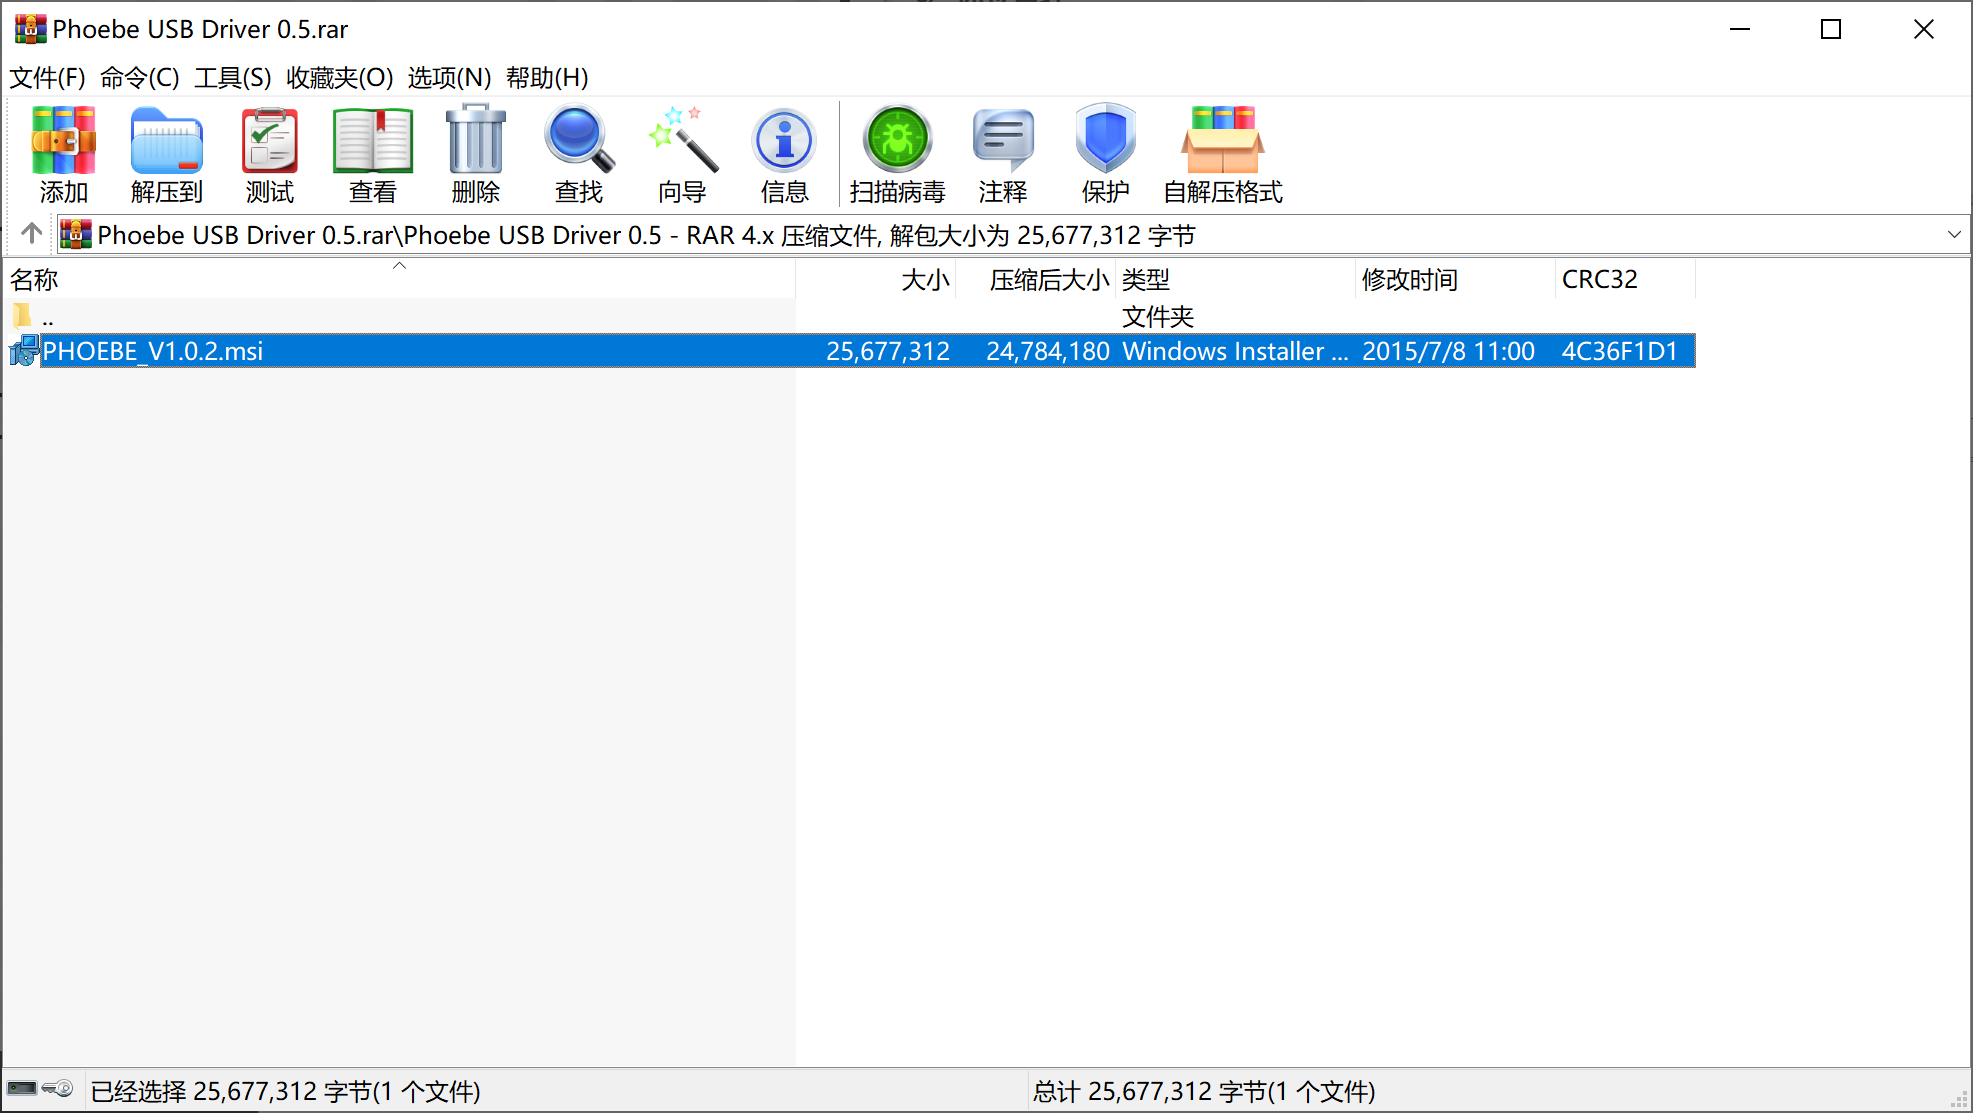This screenshot has width=1973, height=1113.
Task: Click 已经选择 status bar text
Action: (x=286, y=1091)
